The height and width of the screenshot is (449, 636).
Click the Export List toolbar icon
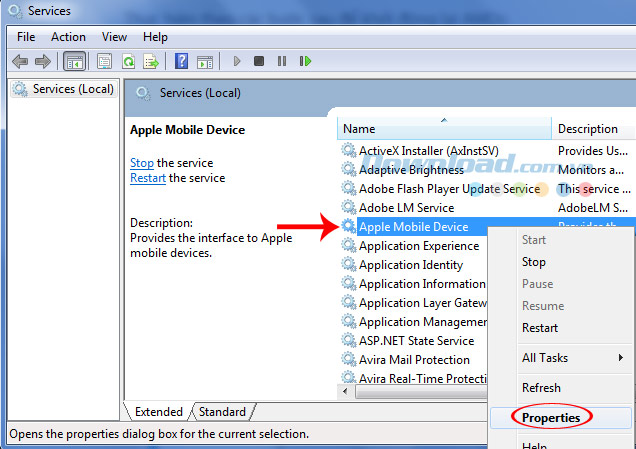(x=152, y=62)
